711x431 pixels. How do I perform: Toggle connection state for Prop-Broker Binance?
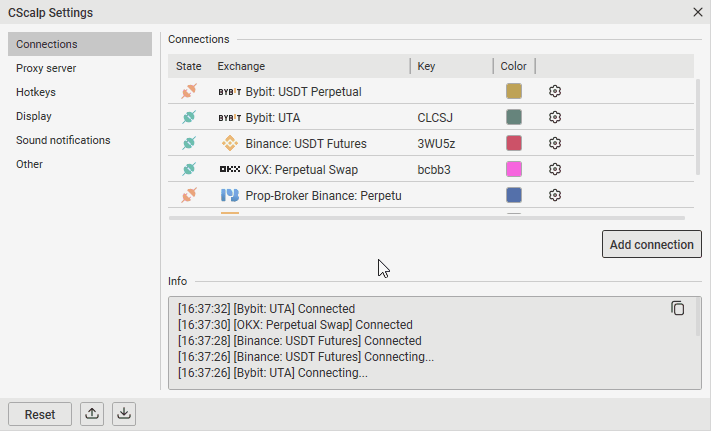pyautogui.click(x=188, y=195)
